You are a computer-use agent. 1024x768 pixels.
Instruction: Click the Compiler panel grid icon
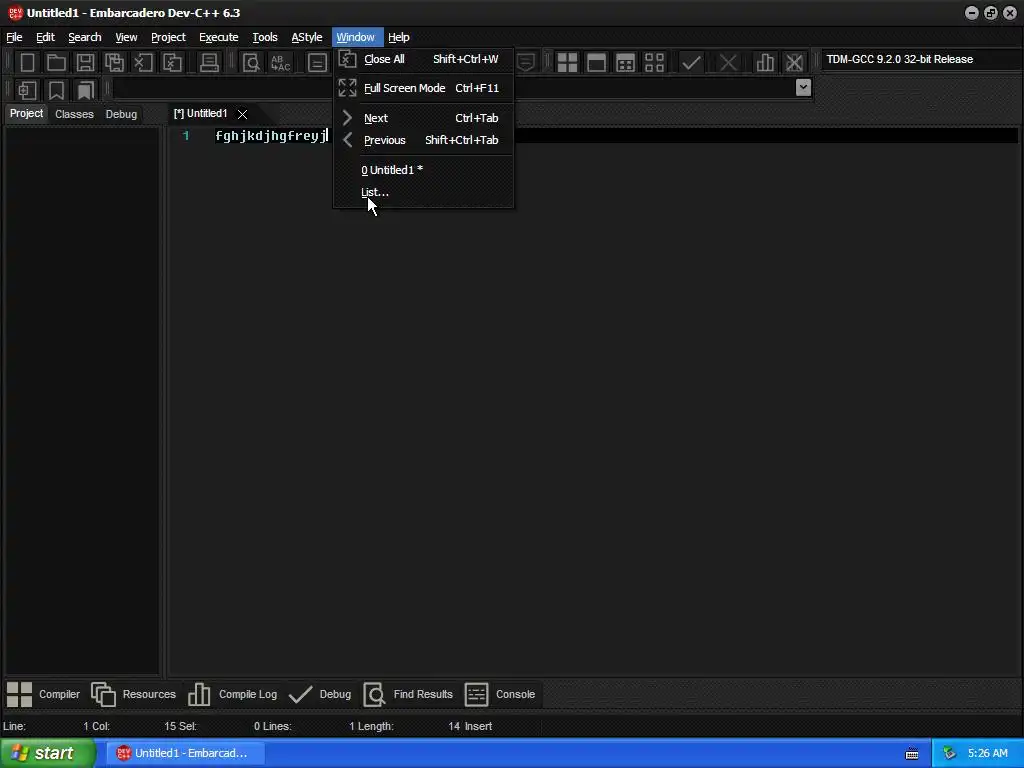click(20, 694)
